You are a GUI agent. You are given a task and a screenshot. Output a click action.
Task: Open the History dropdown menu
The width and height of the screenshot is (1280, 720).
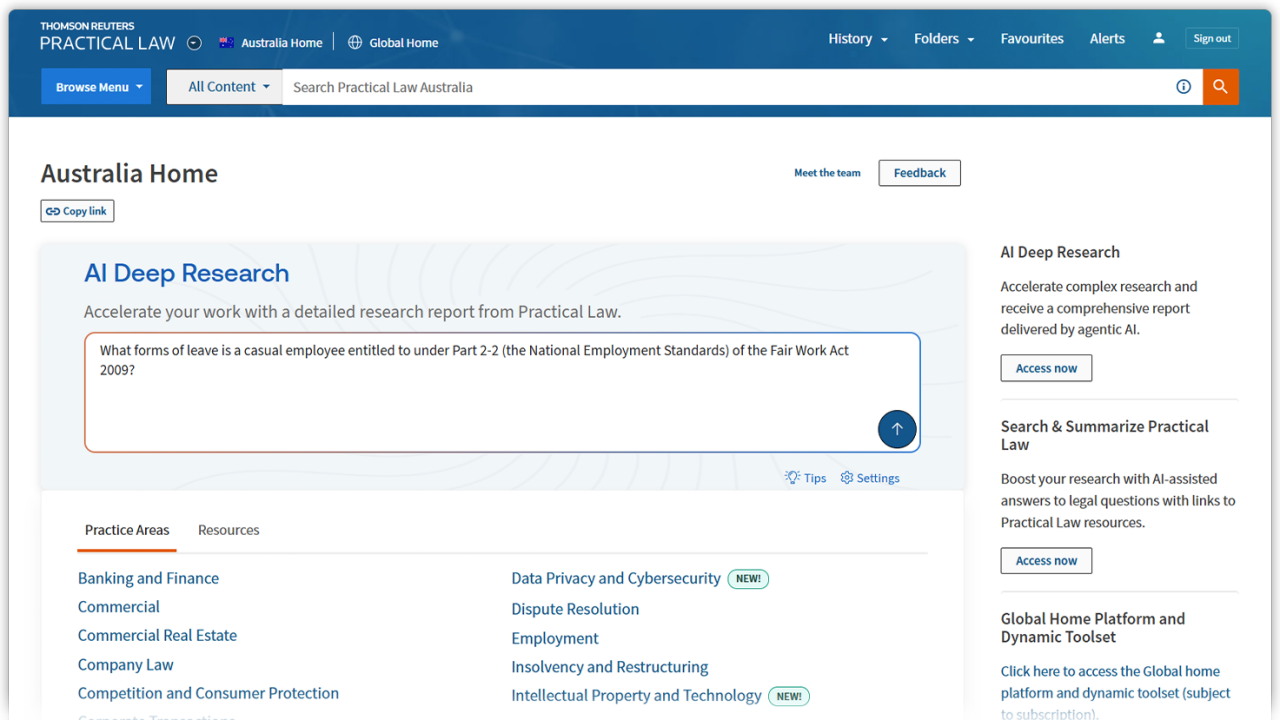click(x=858, y=38)
